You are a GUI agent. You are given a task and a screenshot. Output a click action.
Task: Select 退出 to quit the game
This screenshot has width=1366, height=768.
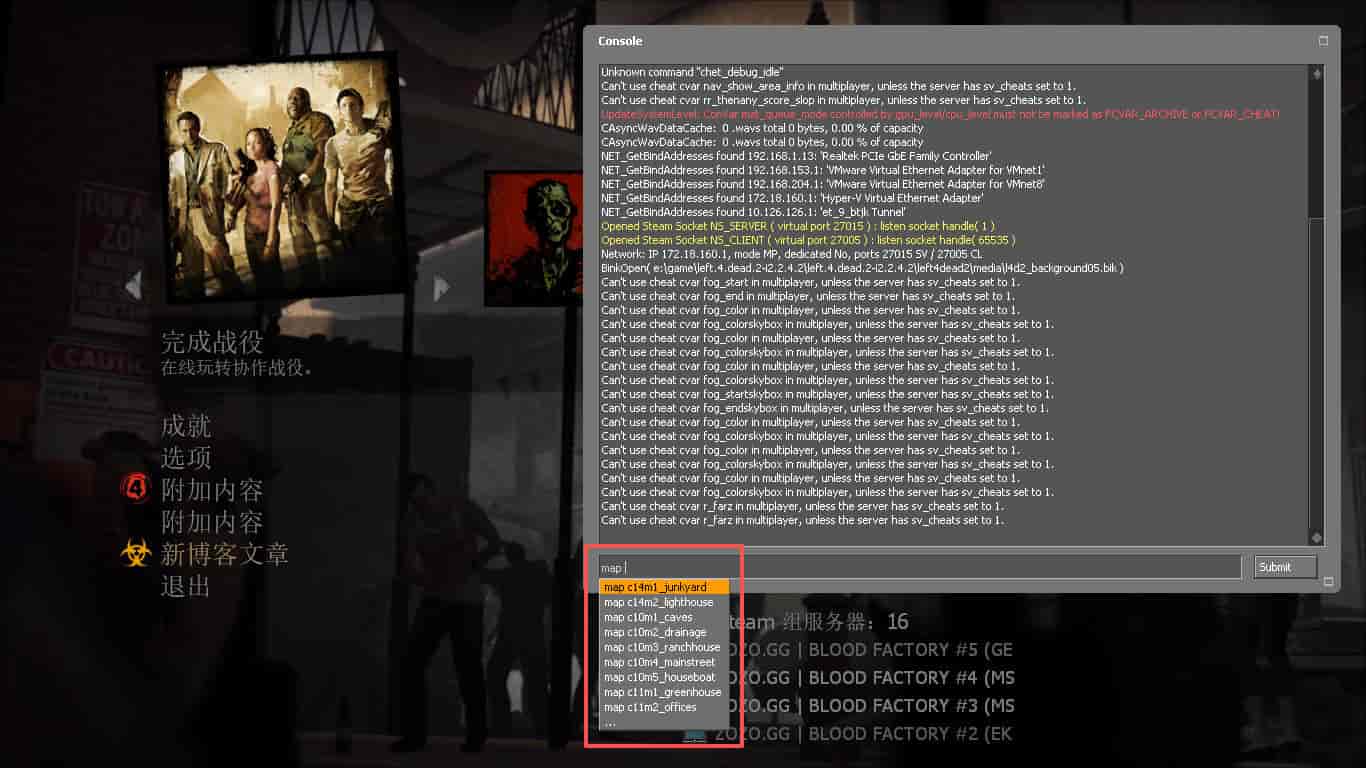point(186,585)
